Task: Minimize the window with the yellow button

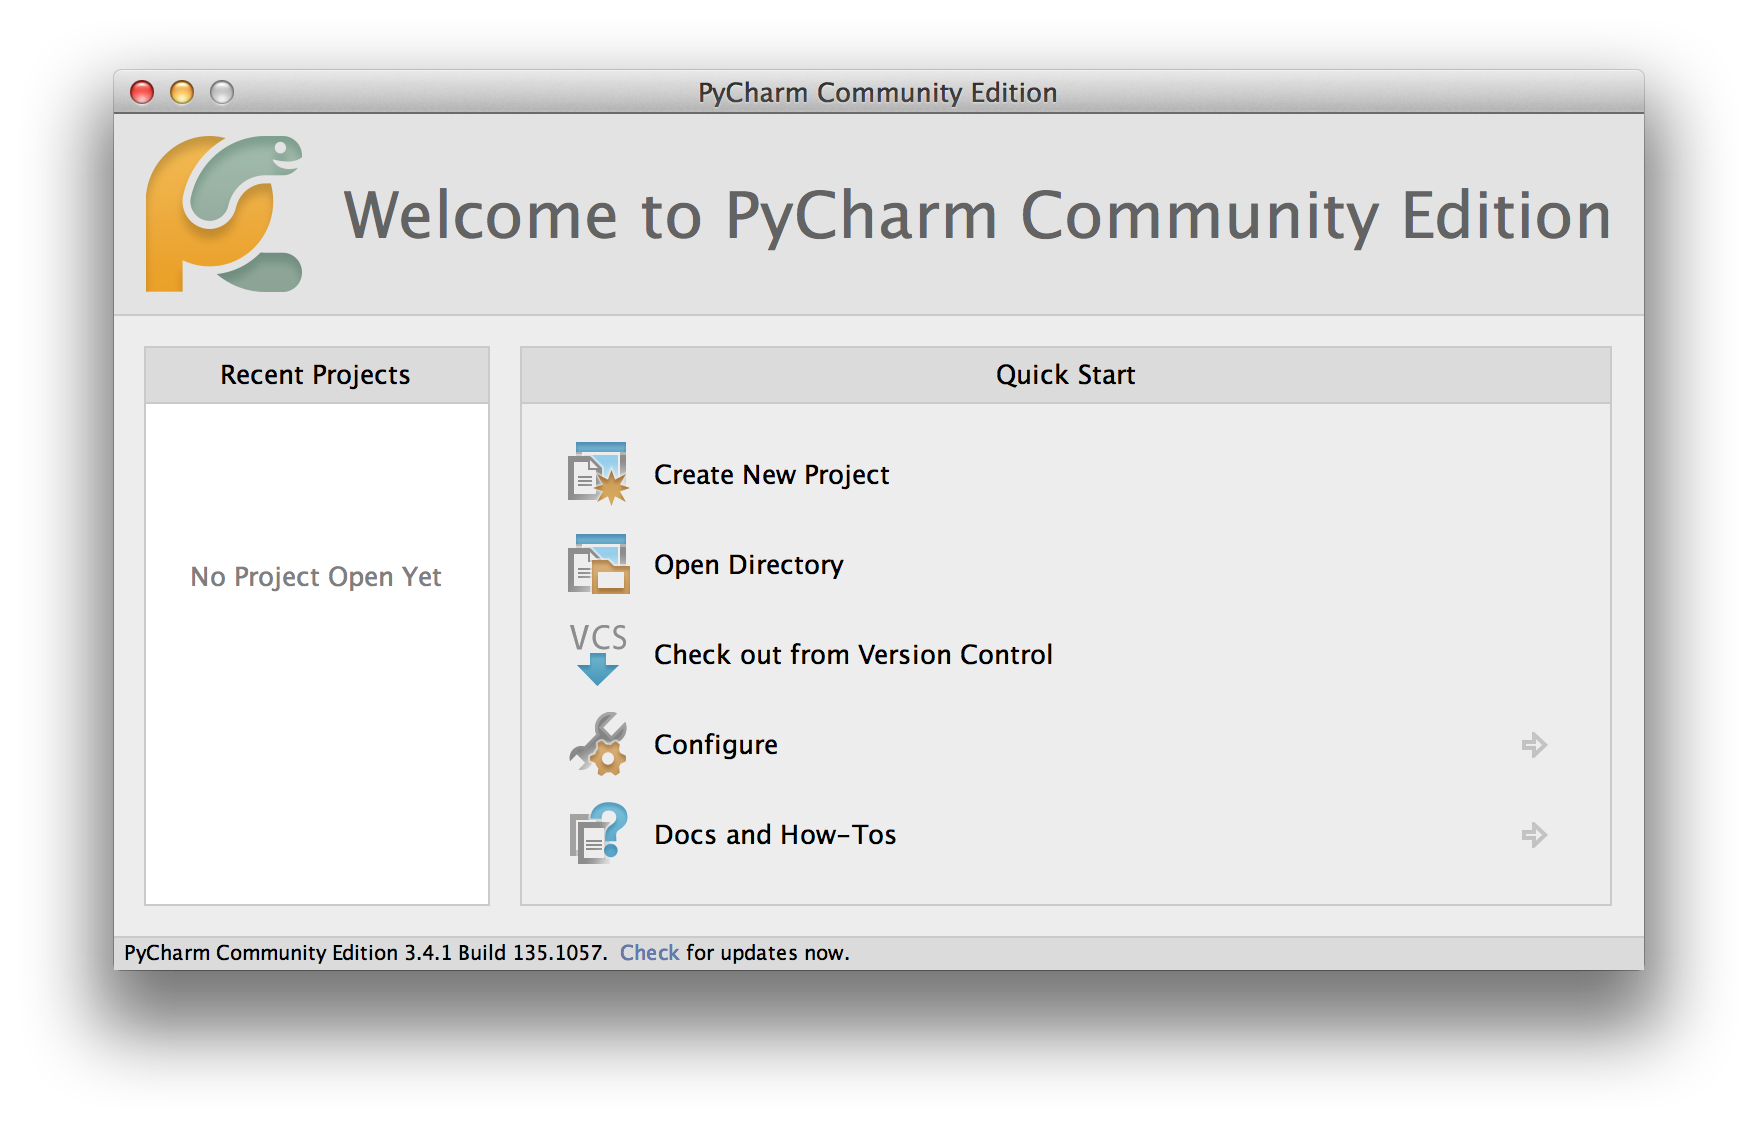Action: [182, 93]
